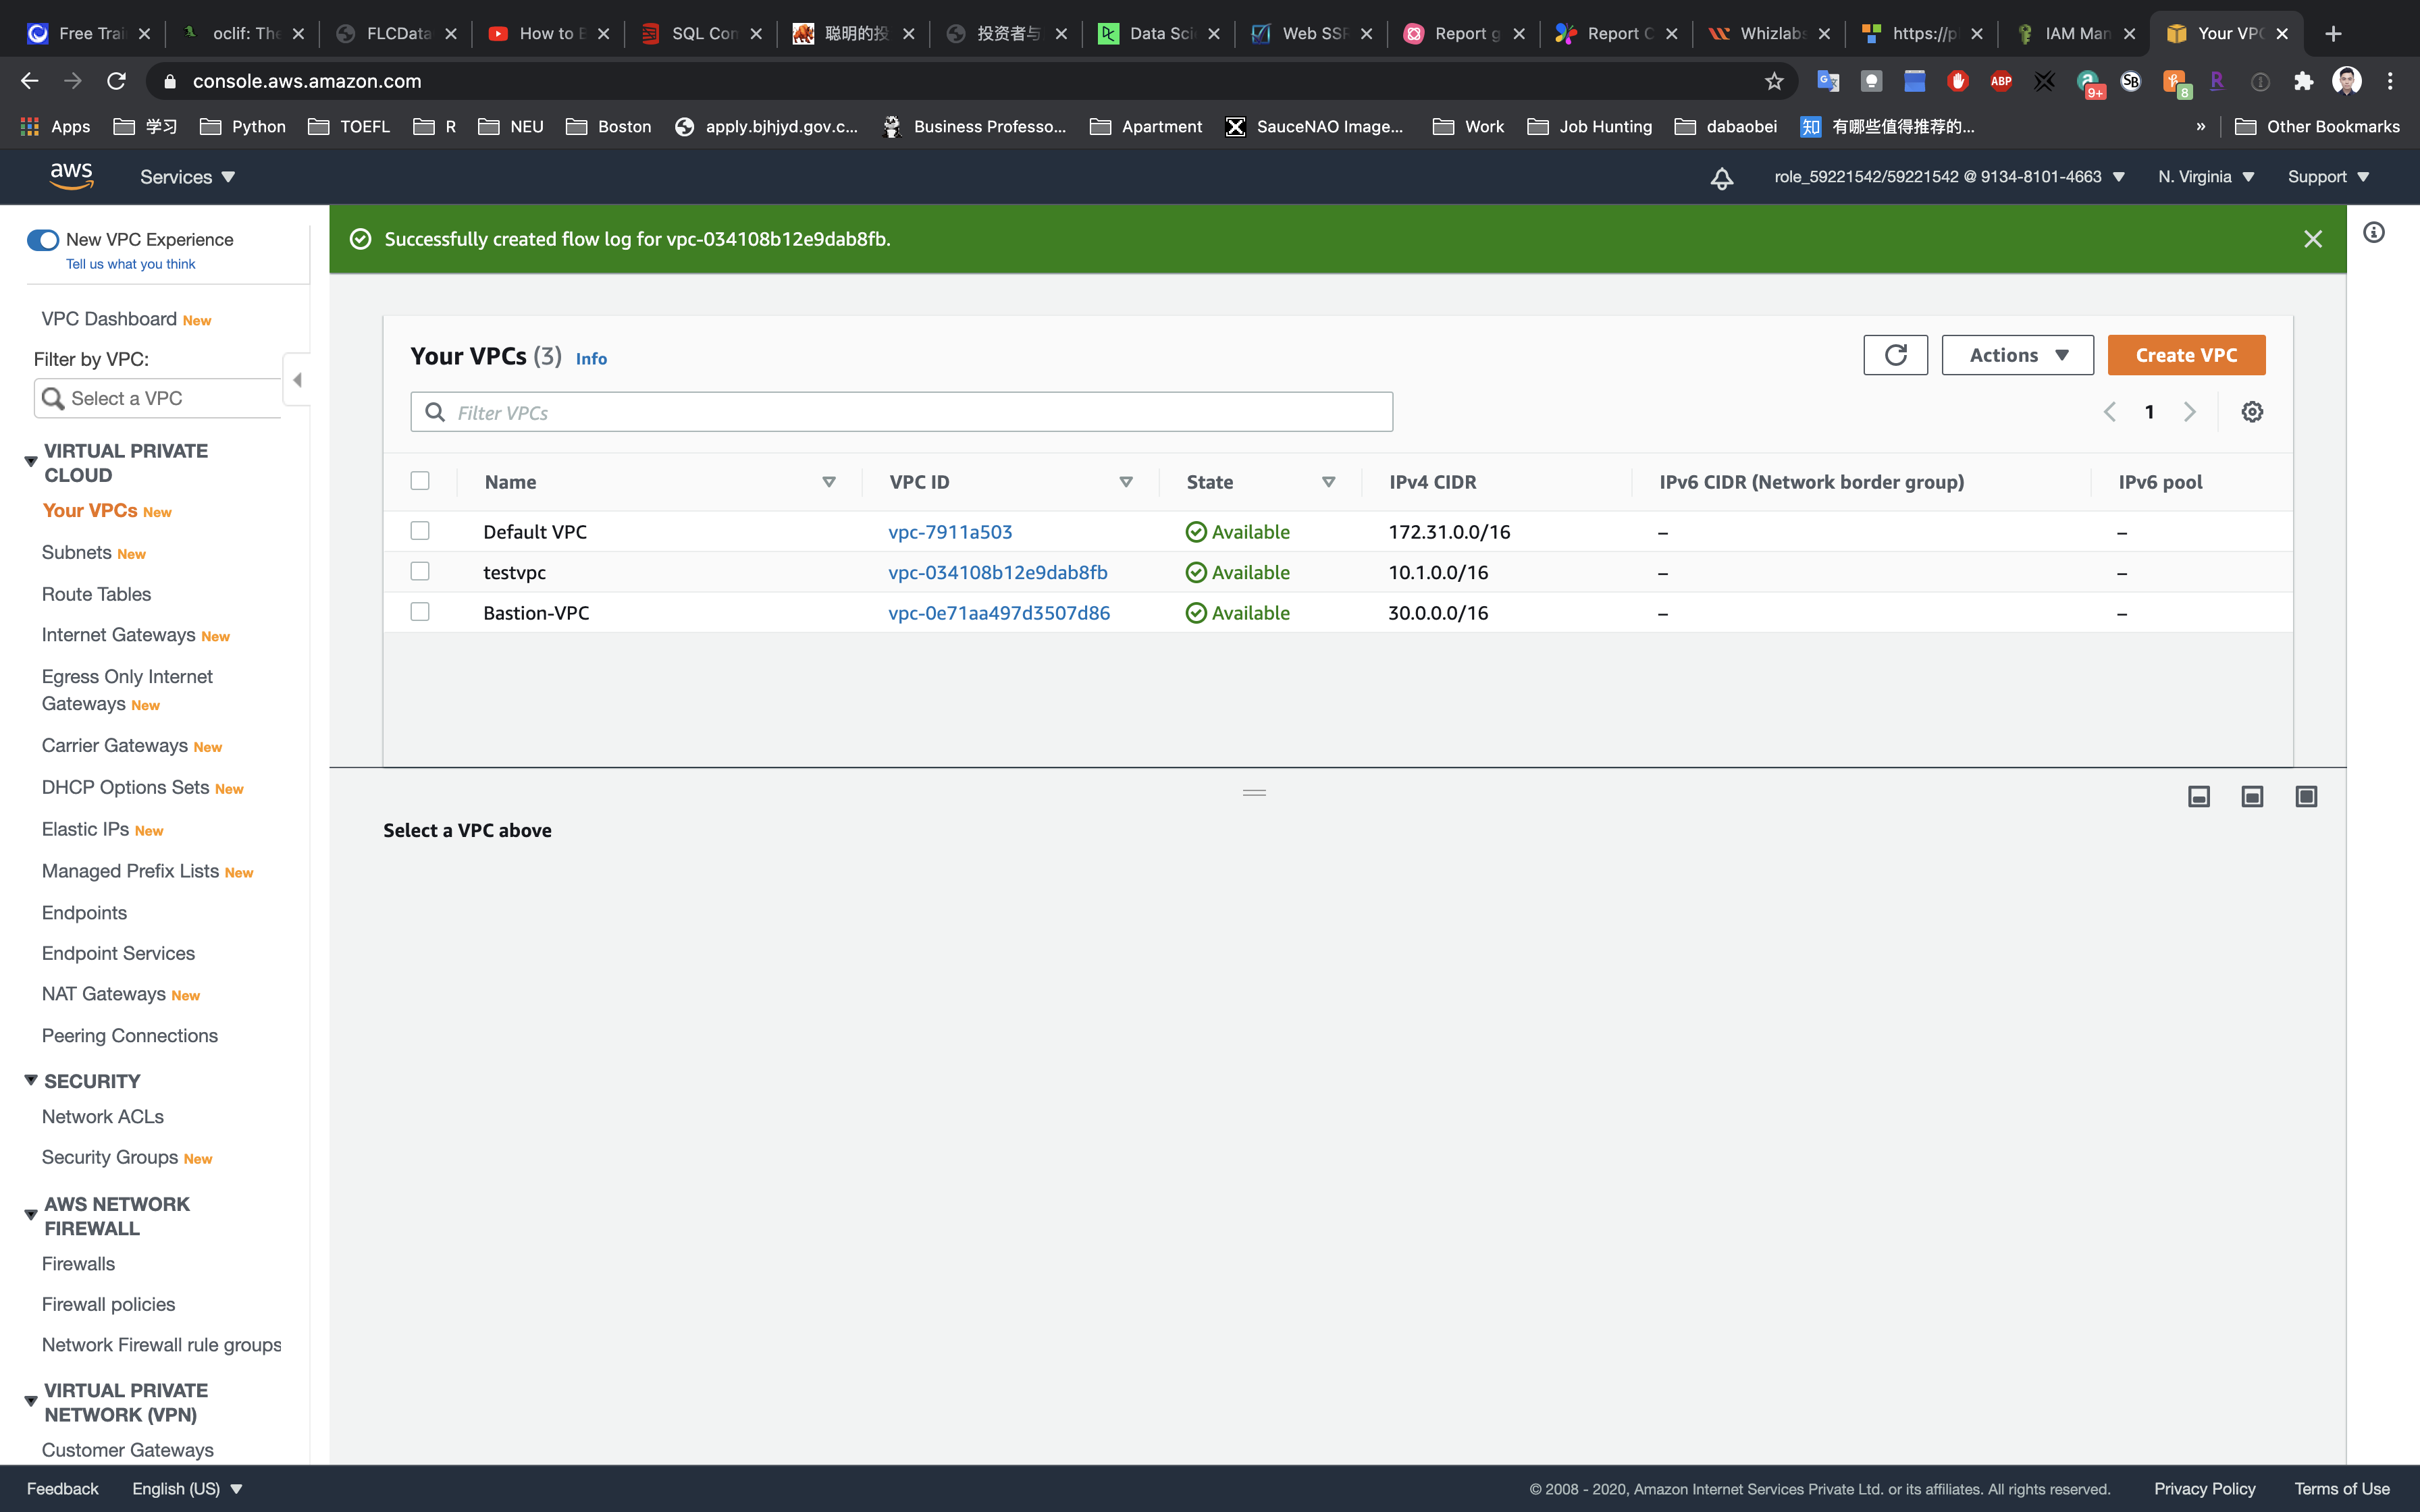Maximize the details pane to full size
The height and width of the screenshot is (1512, 2420).
(2305, 796)
